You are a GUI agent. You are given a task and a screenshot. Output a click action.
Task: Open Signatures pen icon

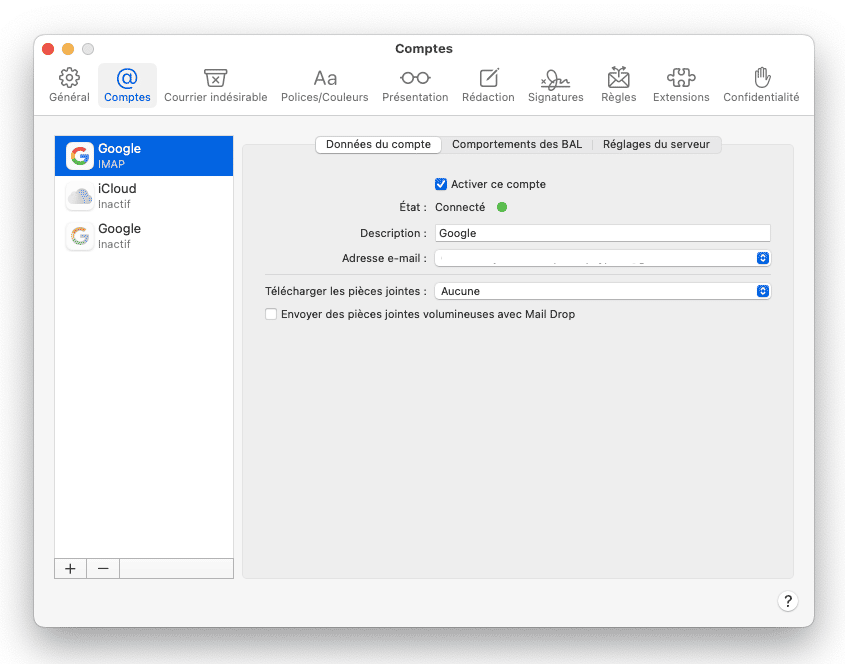click(556, 79)
